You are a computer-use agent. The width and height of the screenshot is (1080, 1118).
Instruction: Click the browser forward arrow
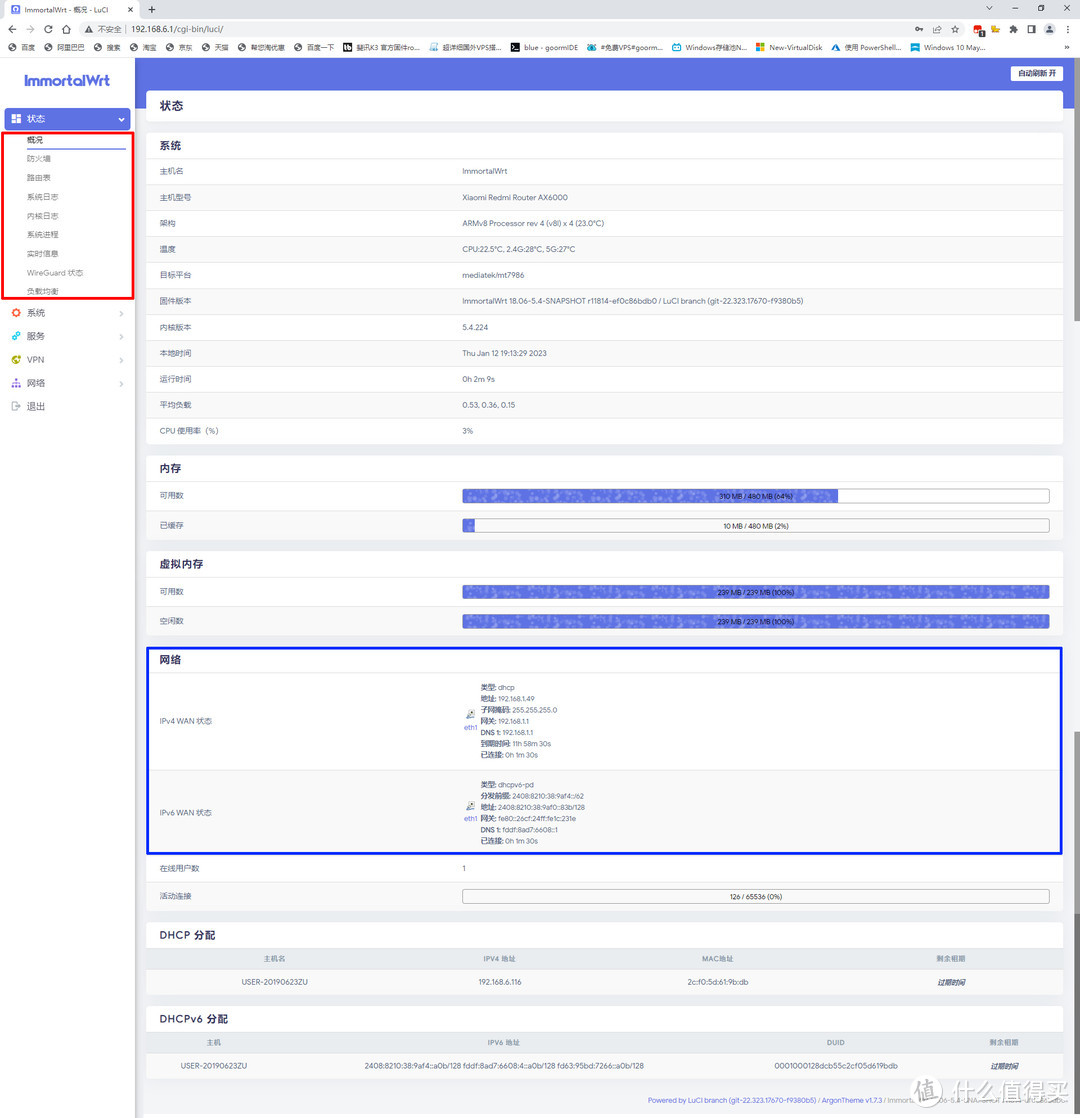30,29
